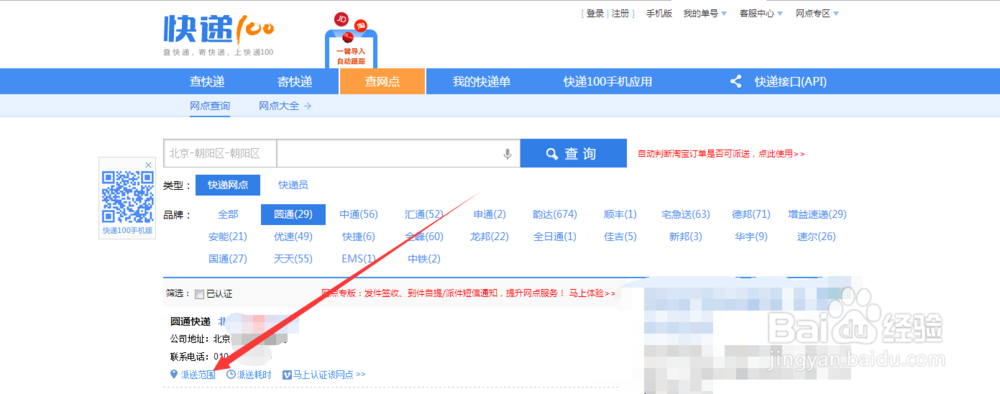The image size is (1000, 394).
Task: Select brand EMS(1)
Action: 359,259
